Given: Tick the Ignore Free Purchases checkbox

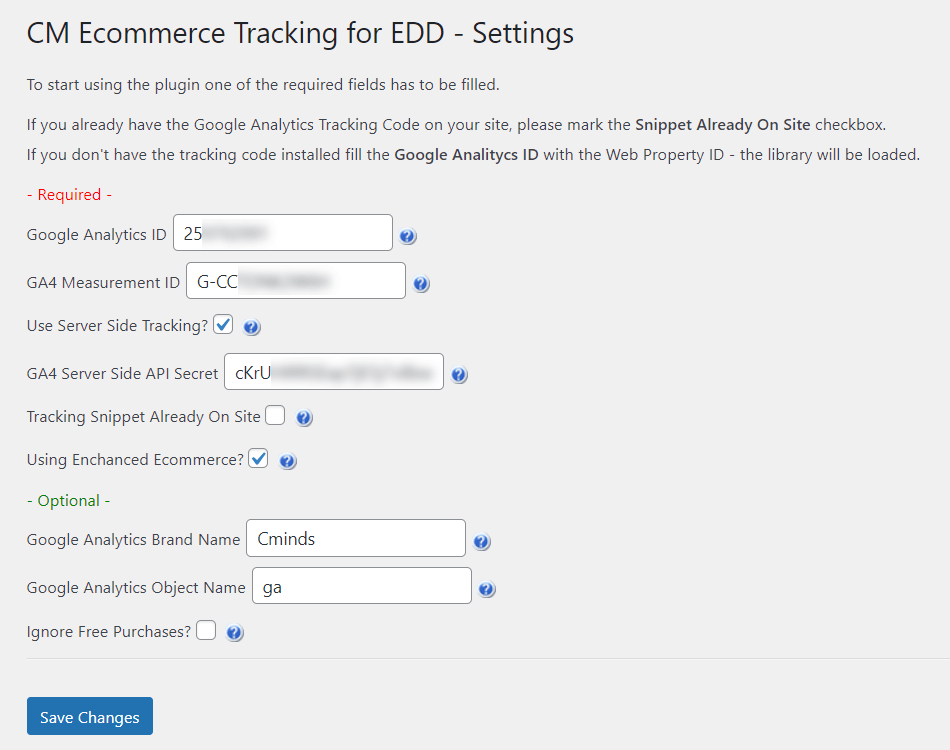Looking at the screenshot, I should pos(206,631).
